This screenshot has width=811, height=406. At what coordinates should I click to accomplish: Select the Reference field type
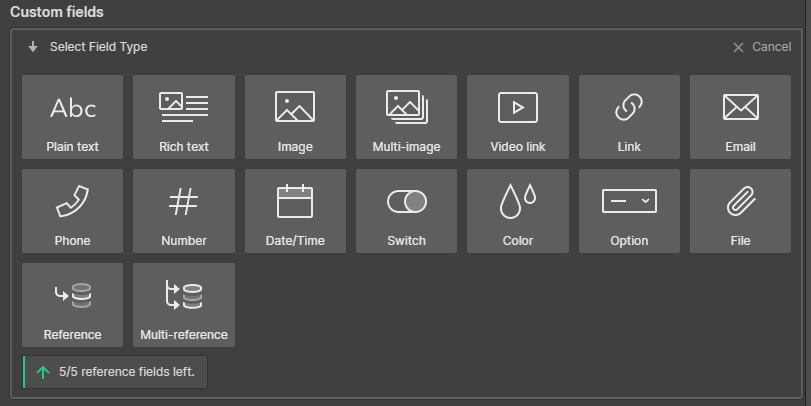coord(72,305)
